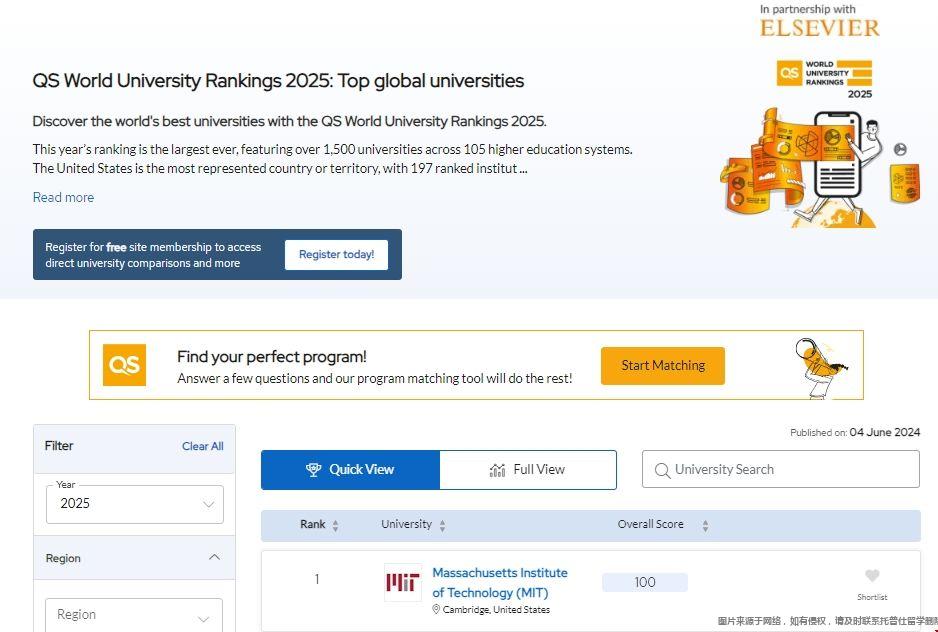This screenshot has height=632, width=938.
Task: Select the Quick View tab
Action: tap(349, 469)
